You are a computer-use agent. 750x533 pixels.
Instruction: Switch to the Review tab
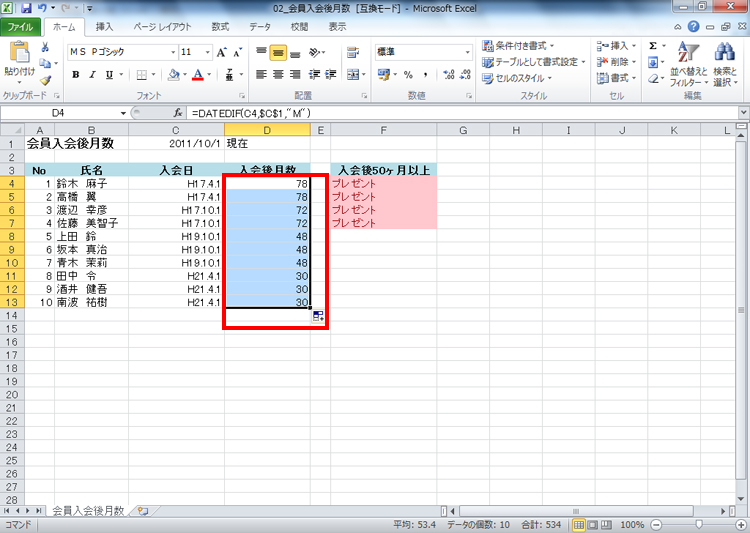coord(299,27)
